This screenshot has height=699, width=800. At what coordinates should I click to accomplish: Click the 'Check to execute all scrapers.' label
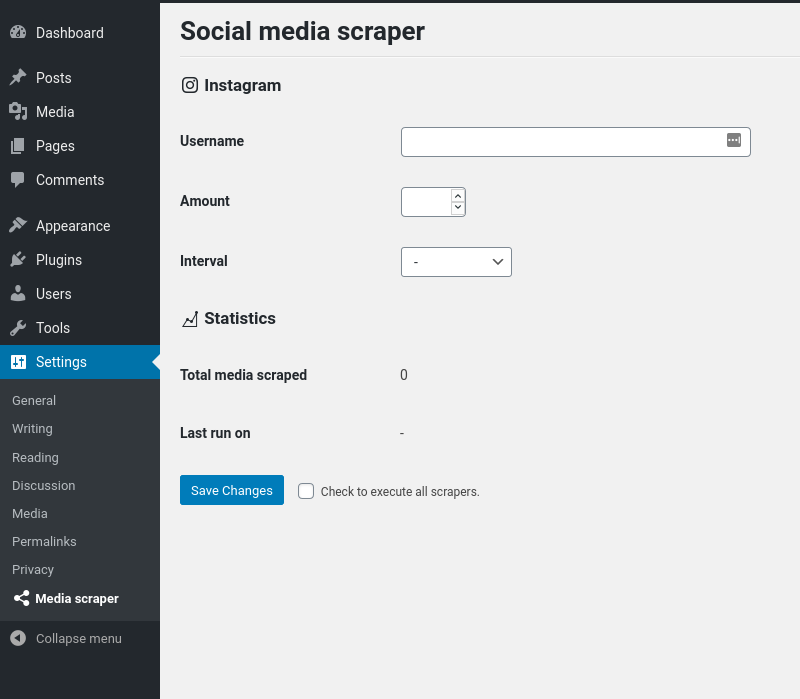(x=400, y=492)
